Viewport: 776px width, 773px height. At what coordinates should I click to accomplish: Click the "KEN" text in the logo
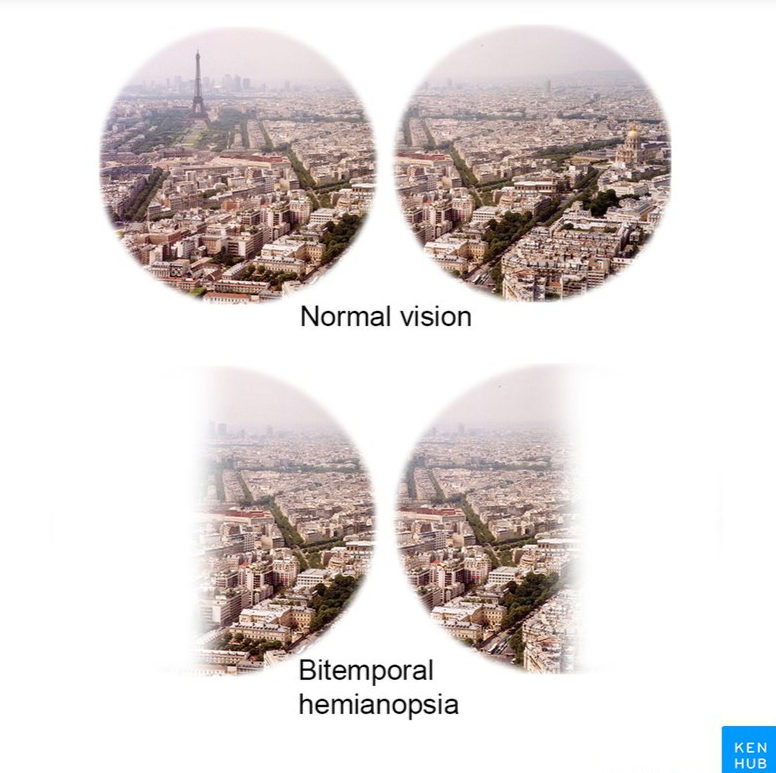tap(751, 747)
